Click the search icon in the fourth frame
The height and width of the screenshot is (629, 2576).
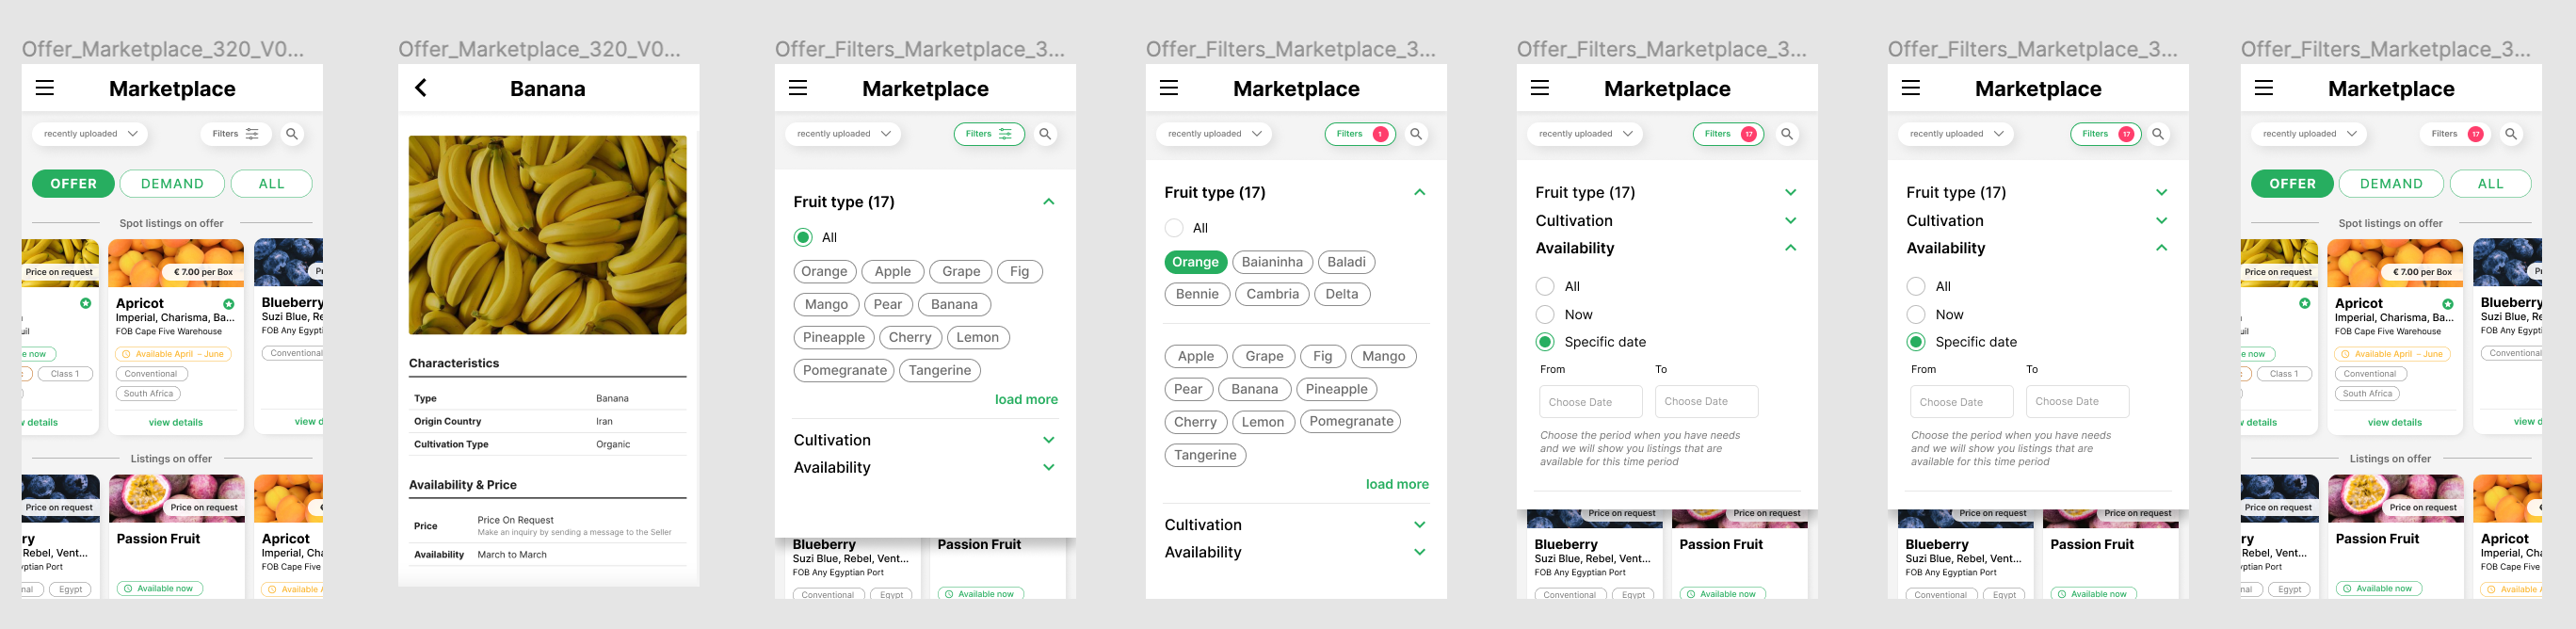(1416, 134)
